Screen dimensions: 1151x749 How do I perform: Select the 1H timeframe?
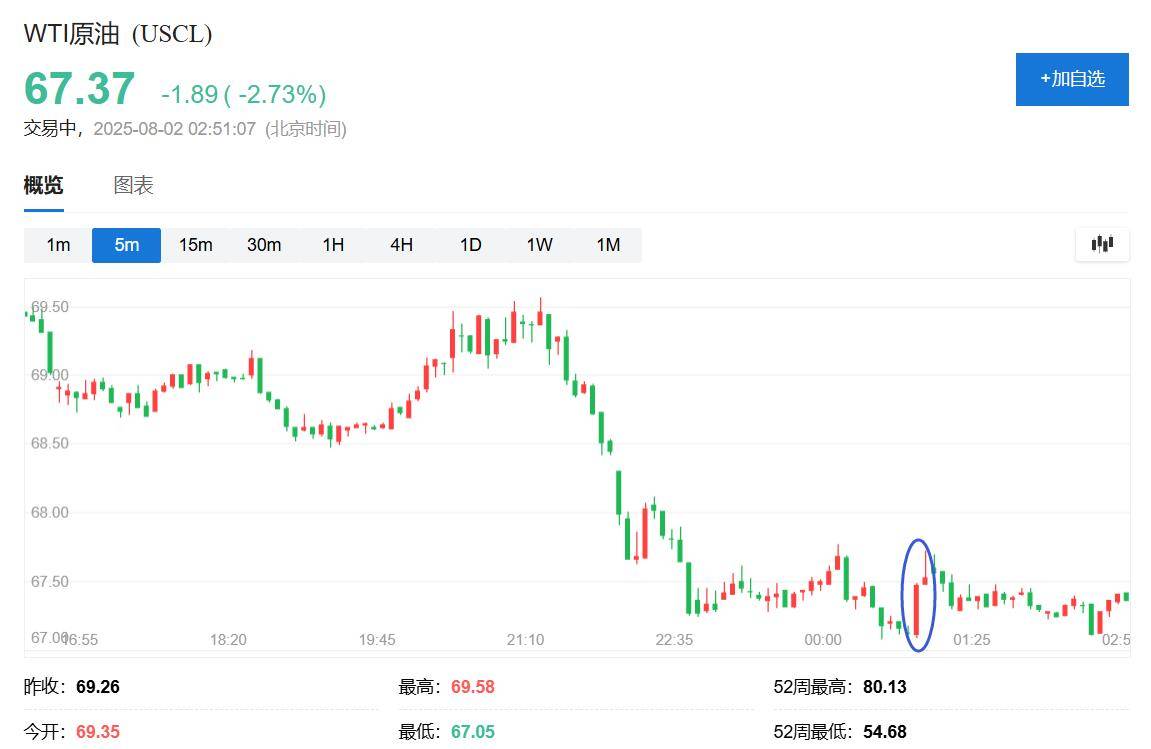(333, 244)
